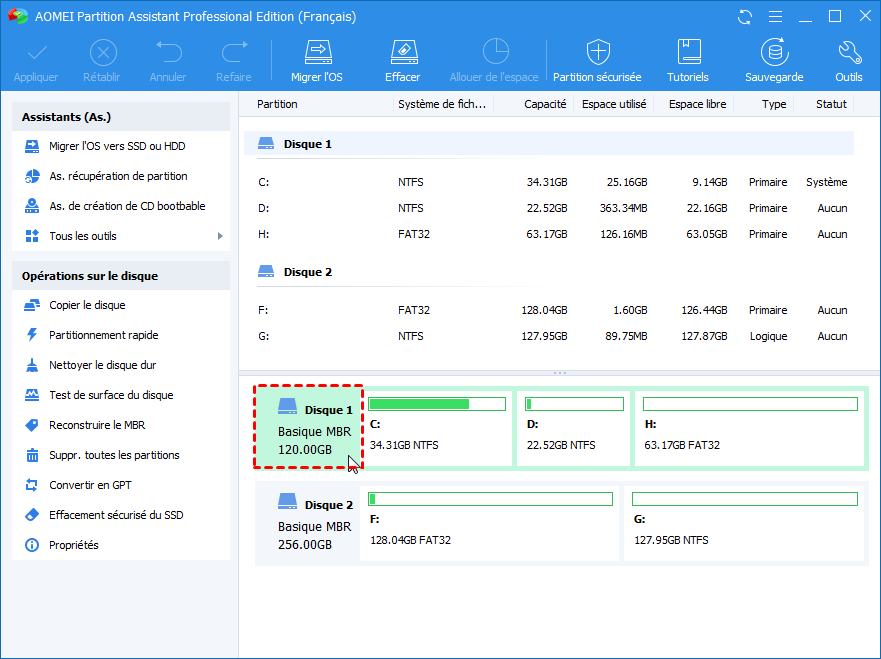This screenshot has width=881, height=659.
Task: Select partition C: row in the list
Action: [x=550, y=182]
